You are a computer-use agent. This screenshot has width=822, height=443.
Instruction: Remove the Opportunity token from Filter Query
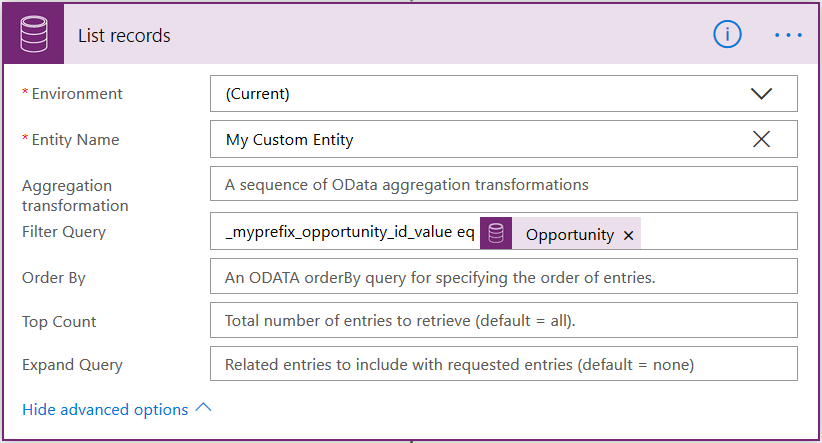click(628, 235)
